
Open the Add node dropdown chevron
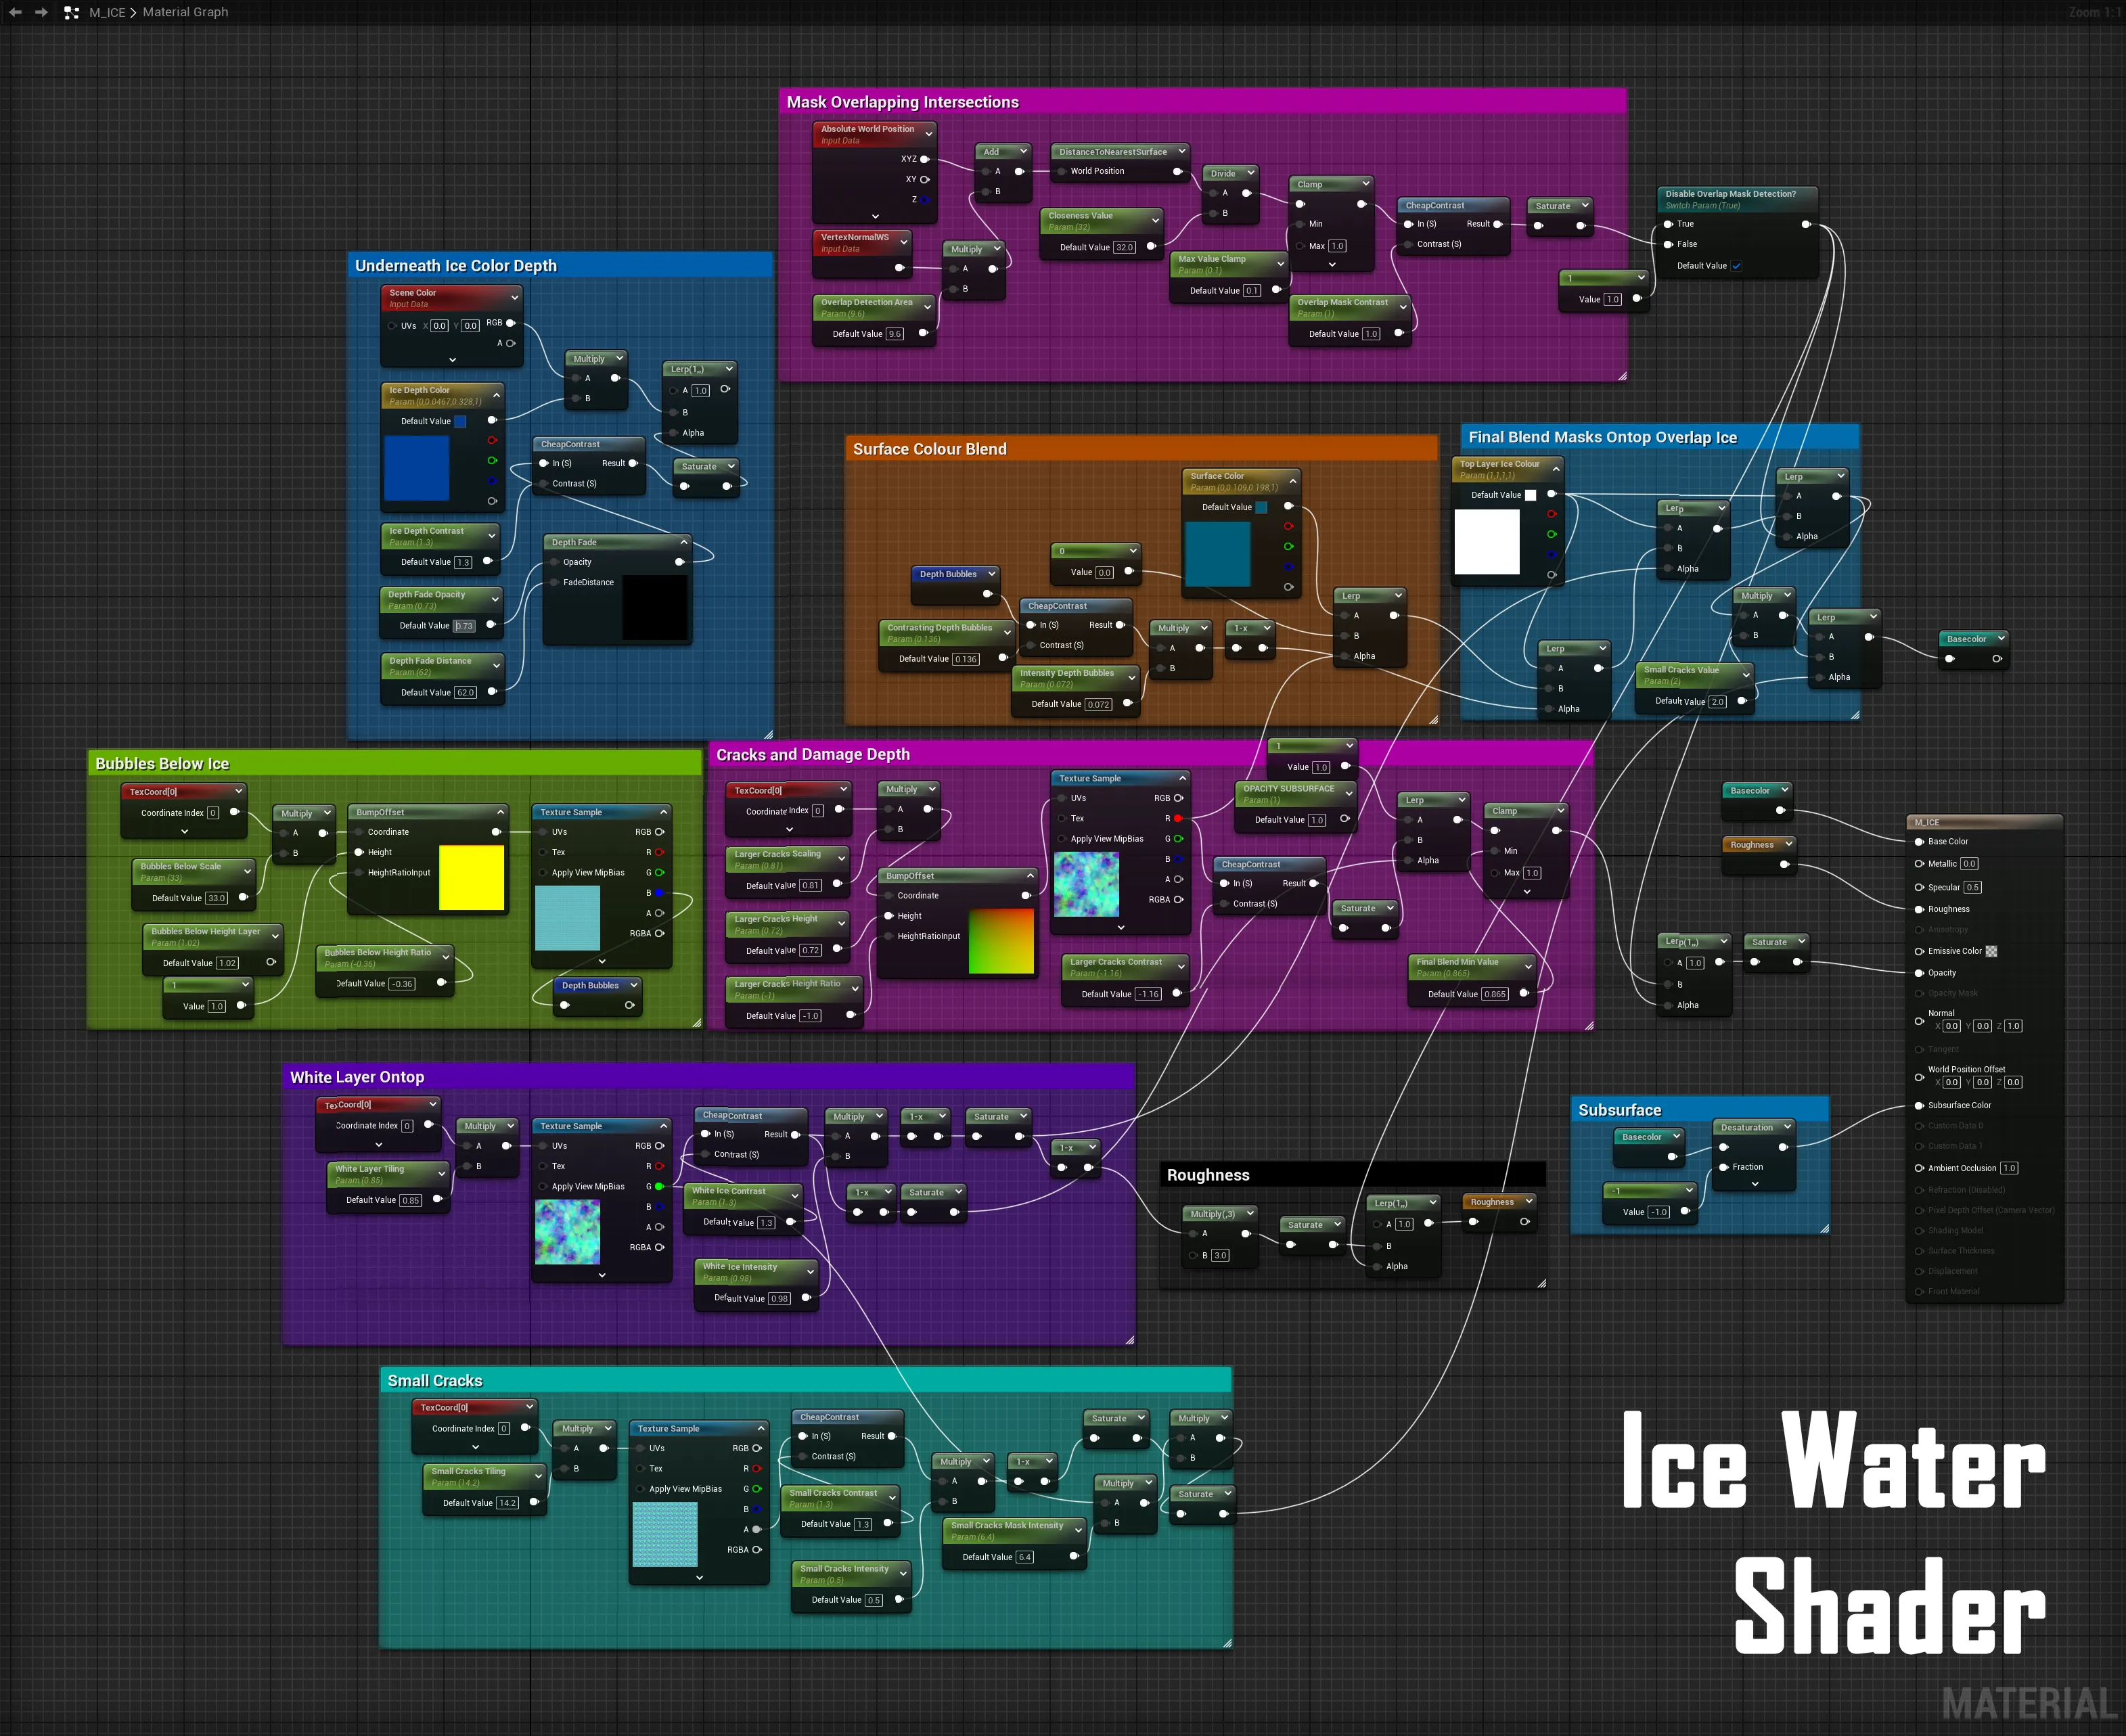[1023, 152]
